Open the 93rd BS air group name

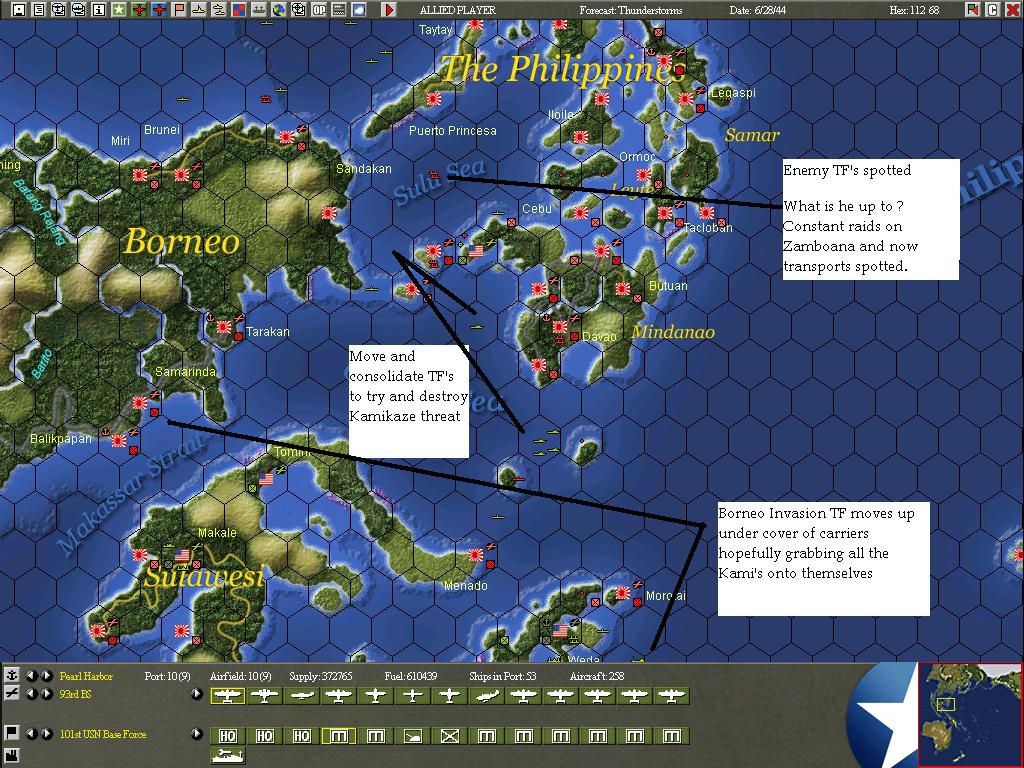coord(75,694)
